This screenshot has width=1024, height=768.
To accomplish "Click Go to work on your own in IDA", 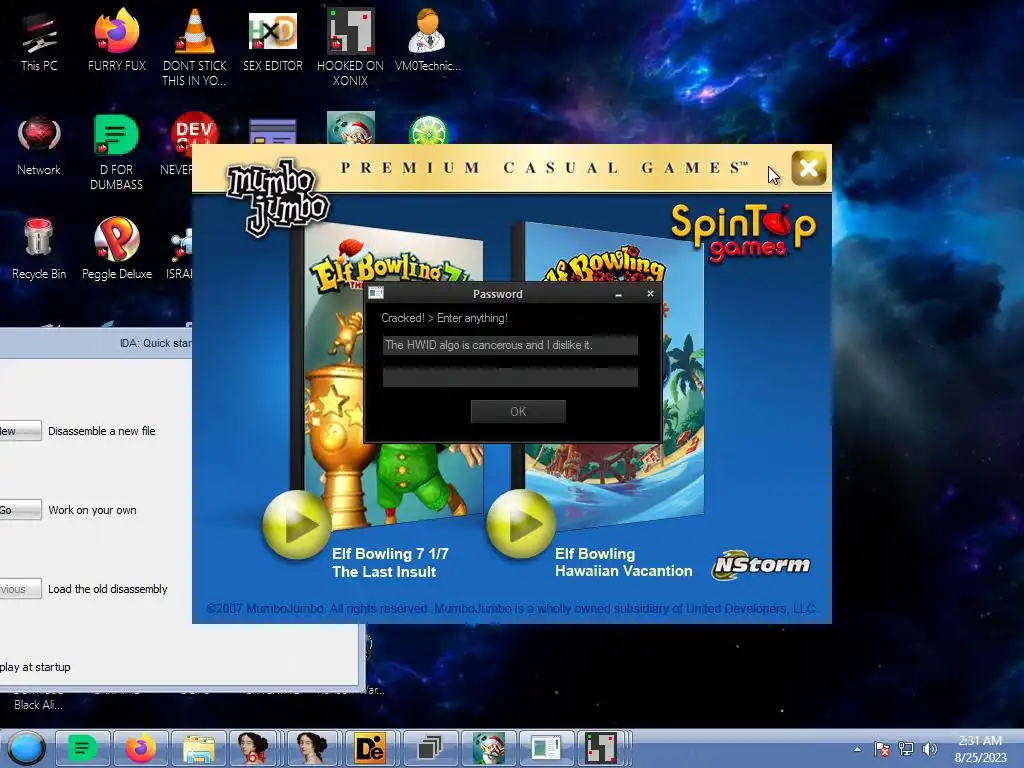I will coord(20,510).
